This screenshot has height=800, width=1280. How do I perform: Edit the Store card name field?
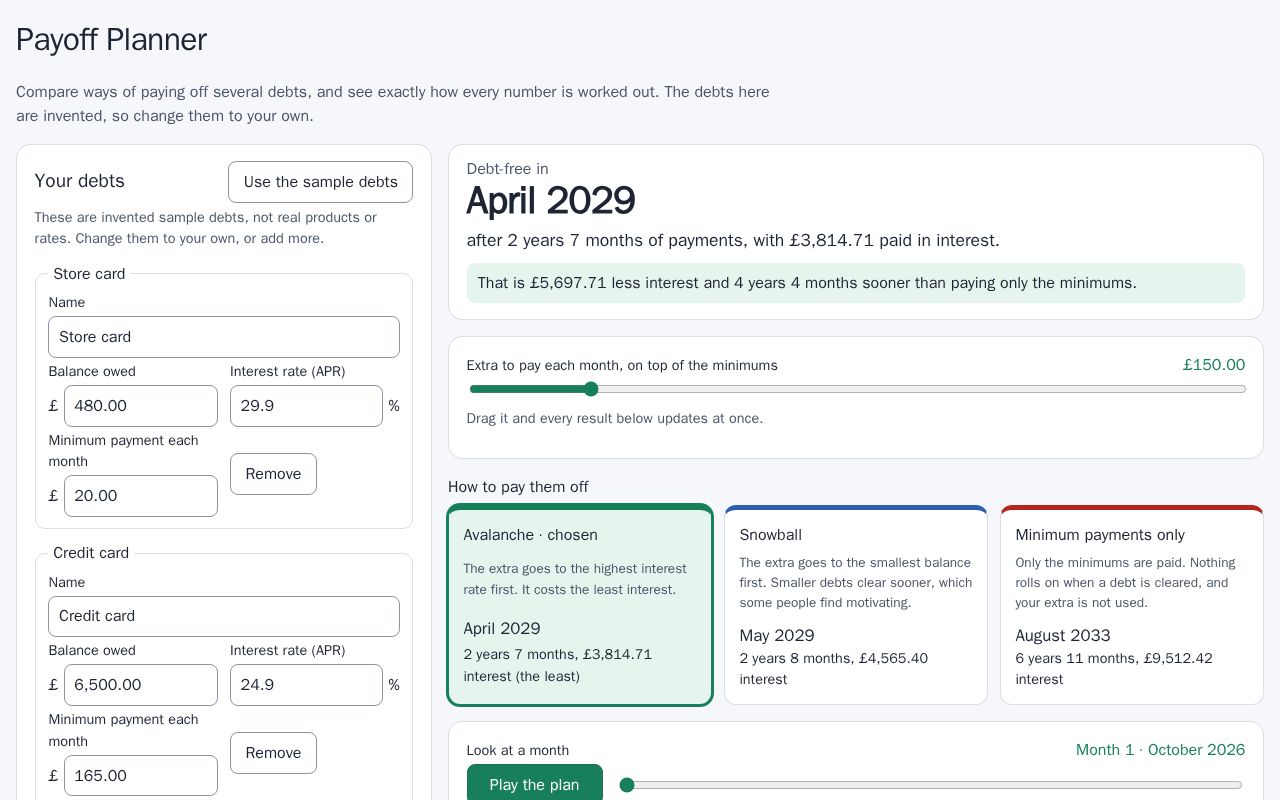click(224, 337)
